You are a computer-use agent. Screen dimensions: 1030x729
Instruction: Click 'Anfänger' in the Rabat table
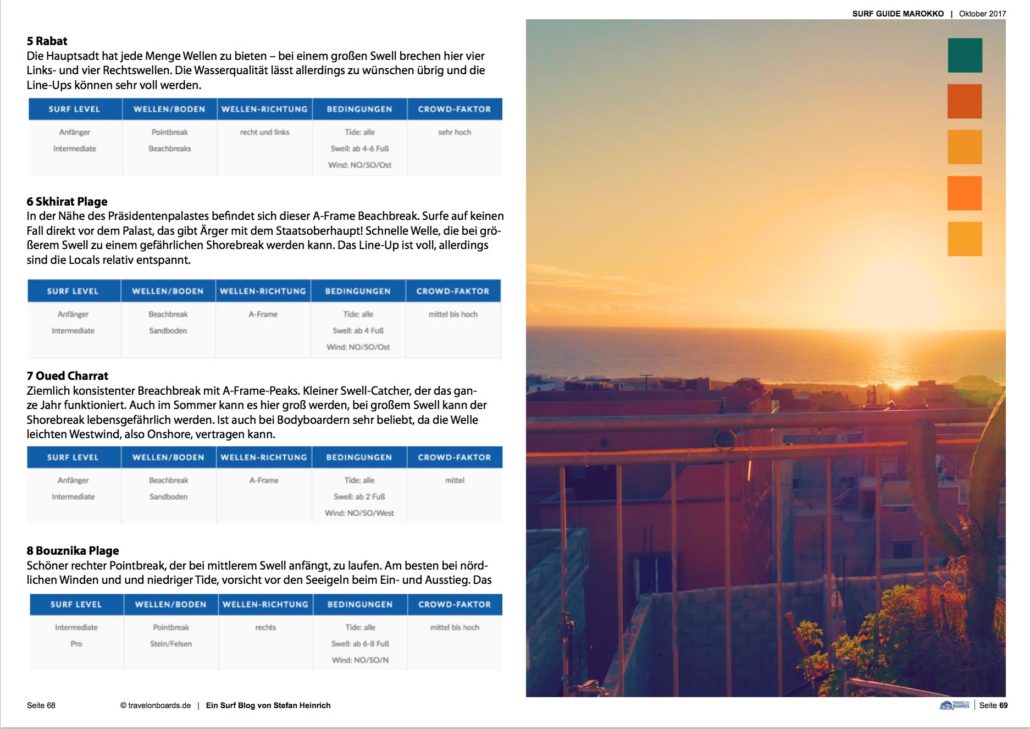point(74,132)
